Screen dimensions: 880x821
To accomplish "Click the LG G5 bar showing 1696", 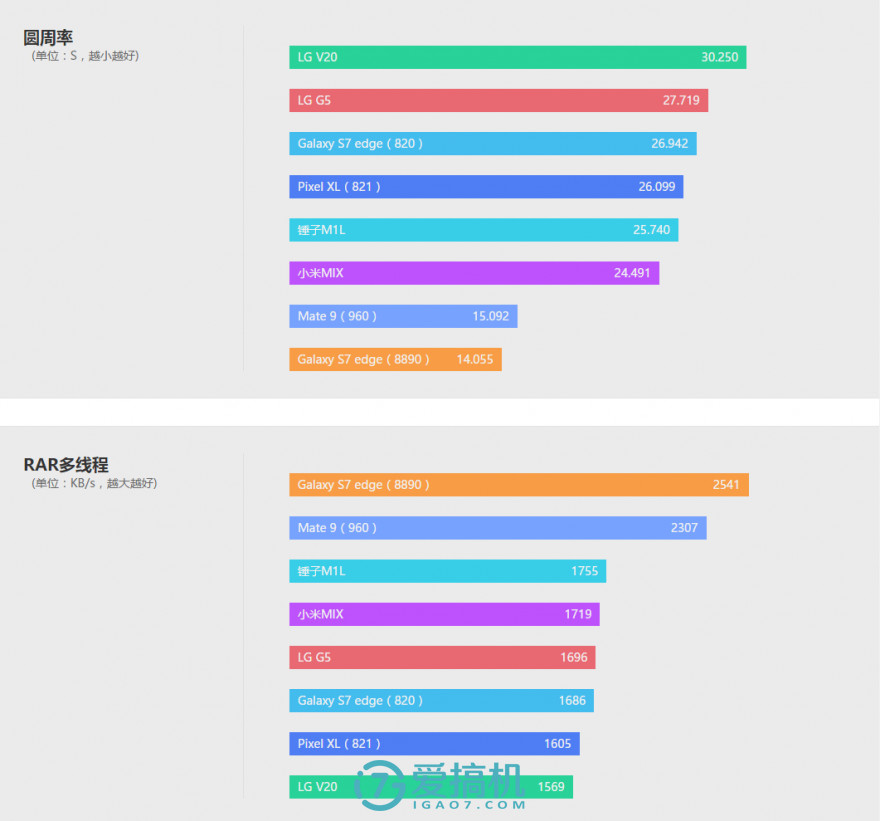I will [442, 657].
